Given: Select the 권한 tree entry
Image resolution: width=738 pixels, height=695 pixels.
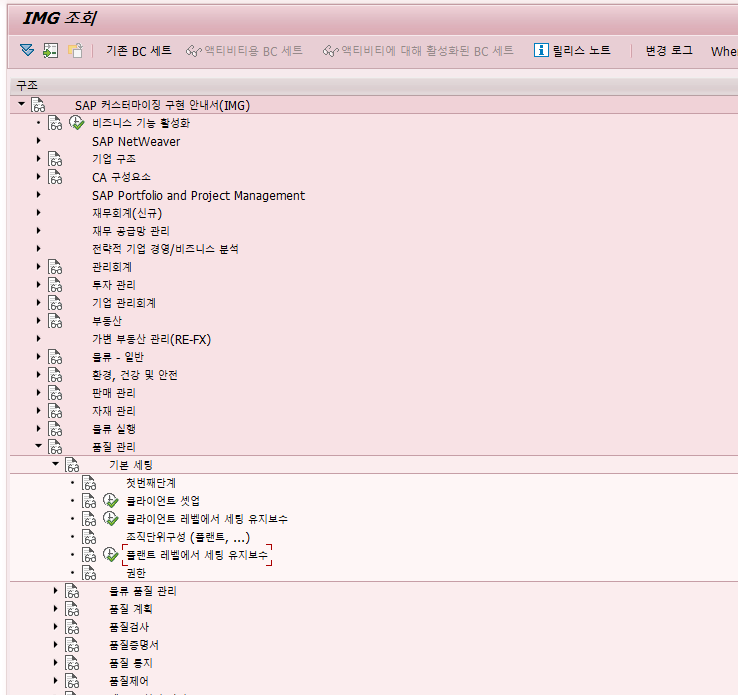Looking at the screenshot, I should (136, 573).
